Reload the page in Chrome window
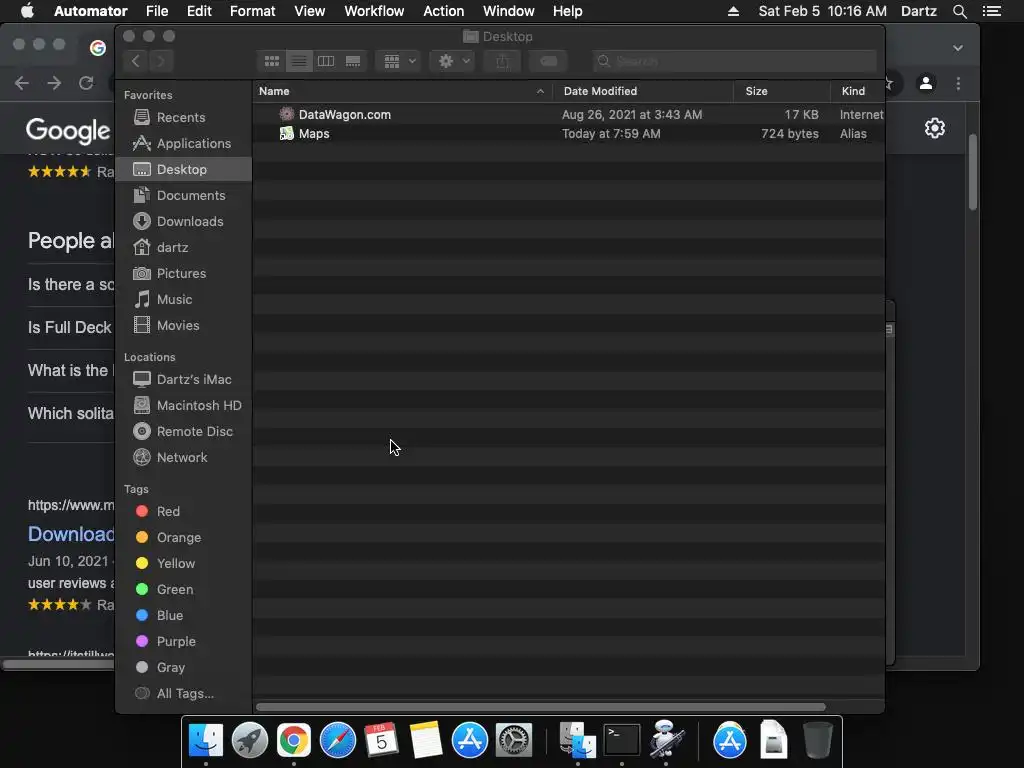Screen dimensions: 1024x768 tap(86, 83)
